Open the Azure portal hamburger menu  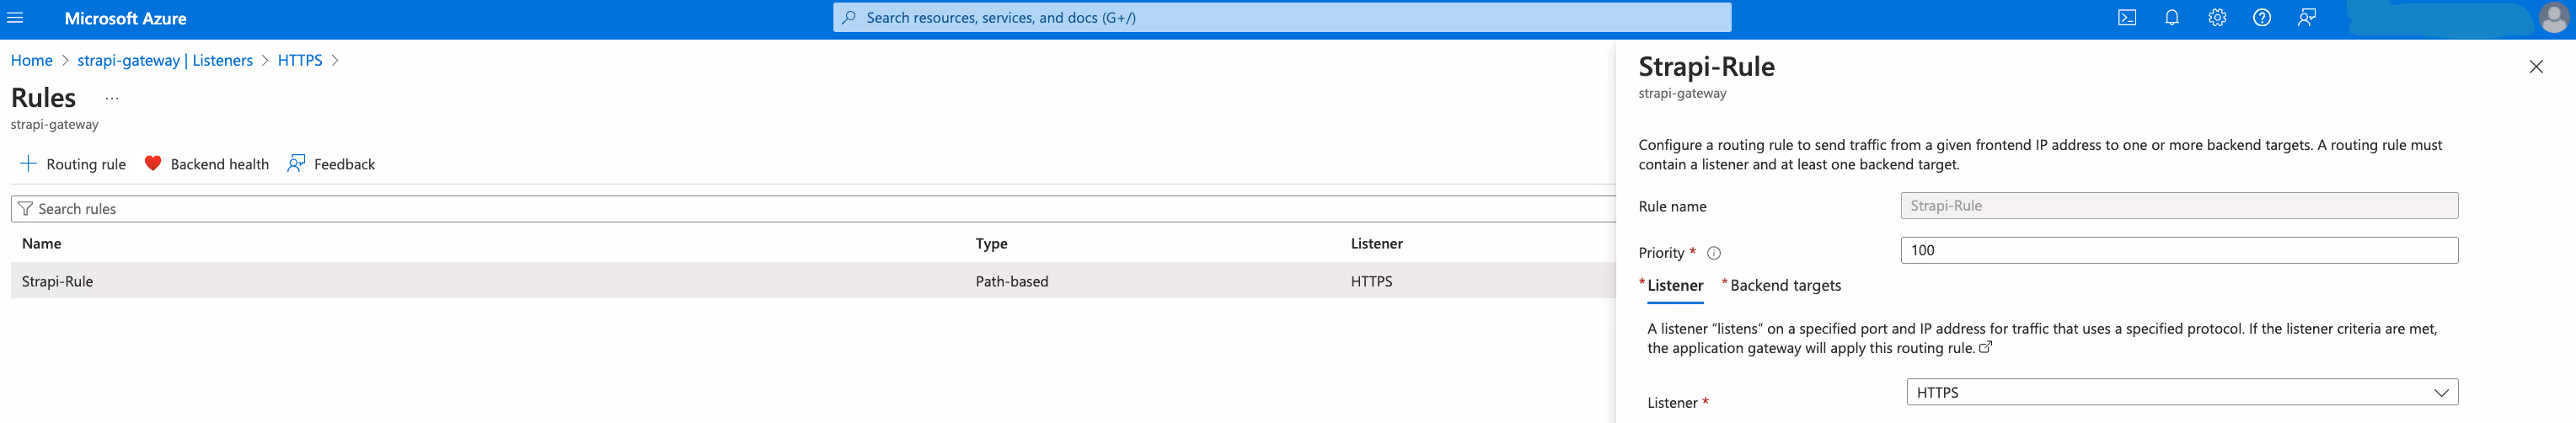pos(15,18)
